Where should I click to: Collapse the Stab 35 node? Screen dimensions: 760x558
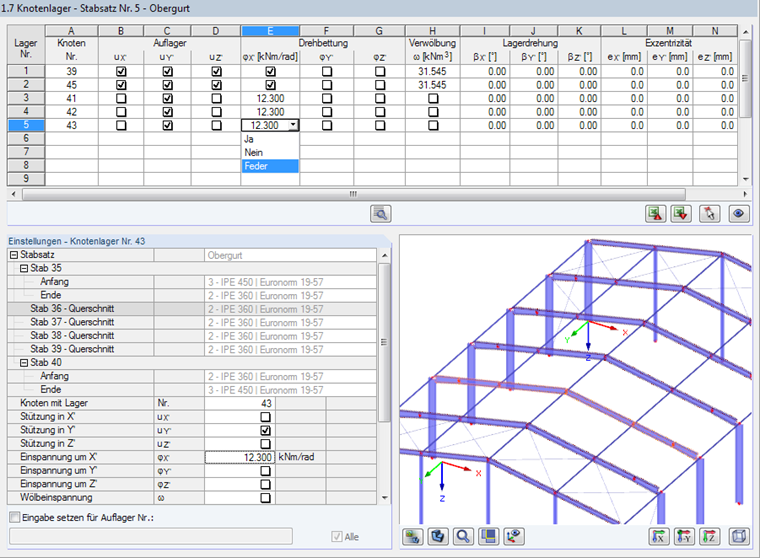click(24, 268)
